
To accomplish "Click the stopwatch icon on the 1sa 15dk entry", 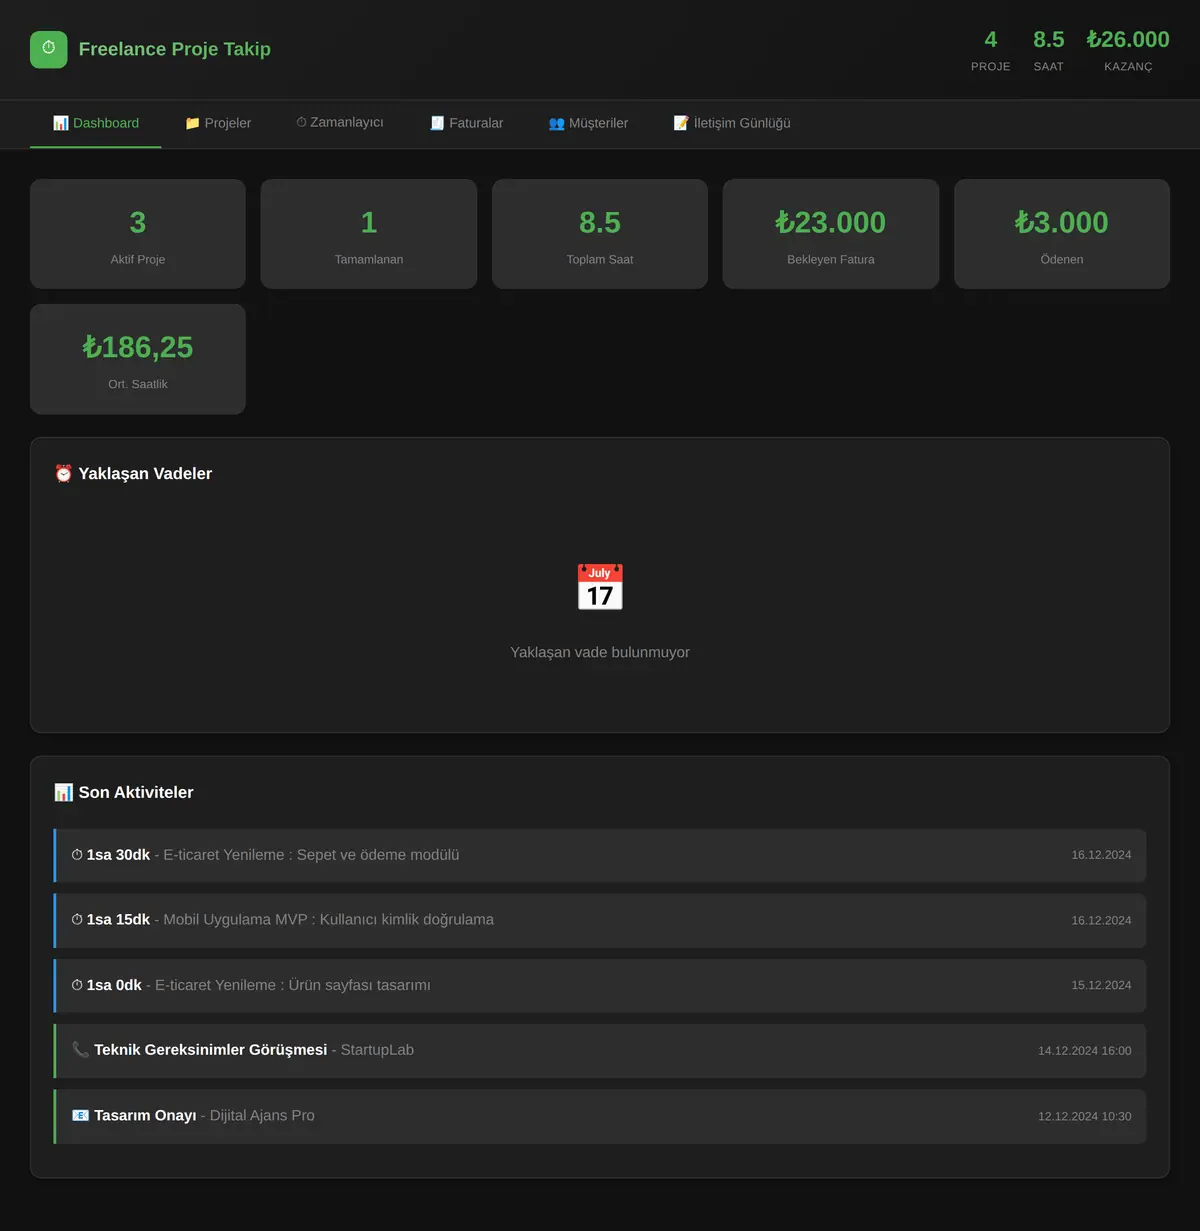I will pos(77,920).
